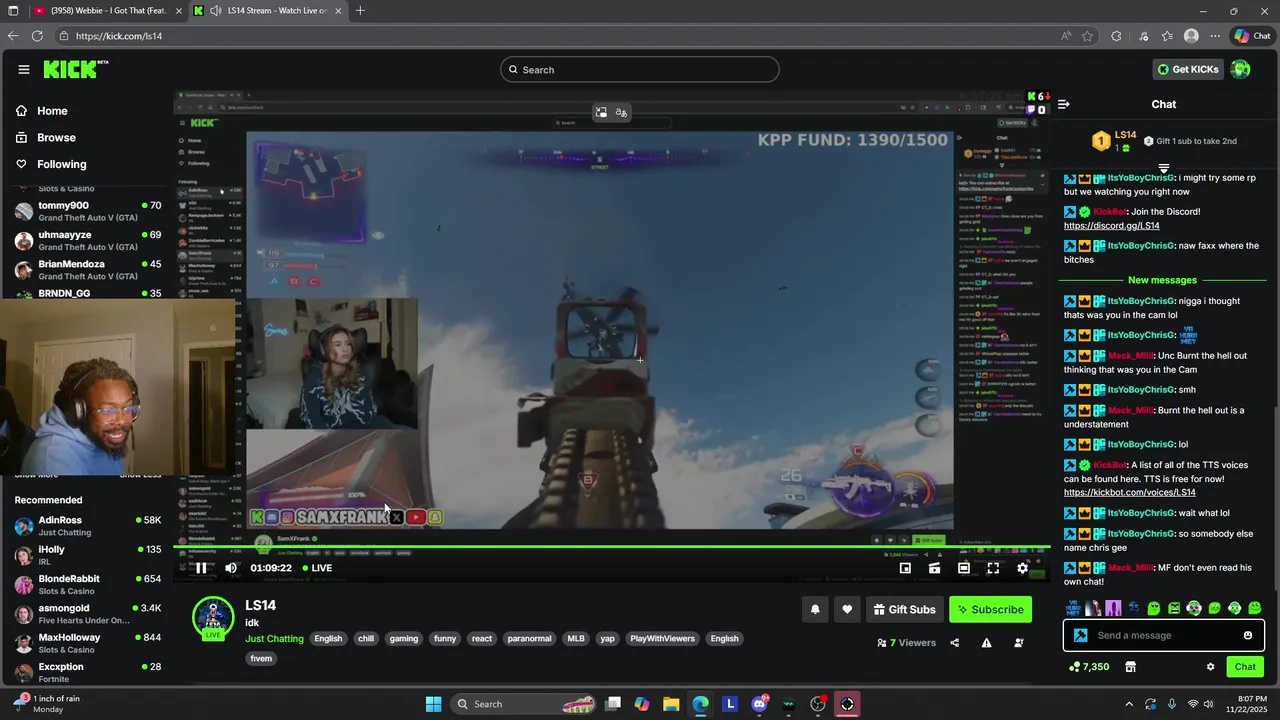Select the paranormal tag
The width and height of the screenshot is (1280, 720).
(x=529, y=638)
